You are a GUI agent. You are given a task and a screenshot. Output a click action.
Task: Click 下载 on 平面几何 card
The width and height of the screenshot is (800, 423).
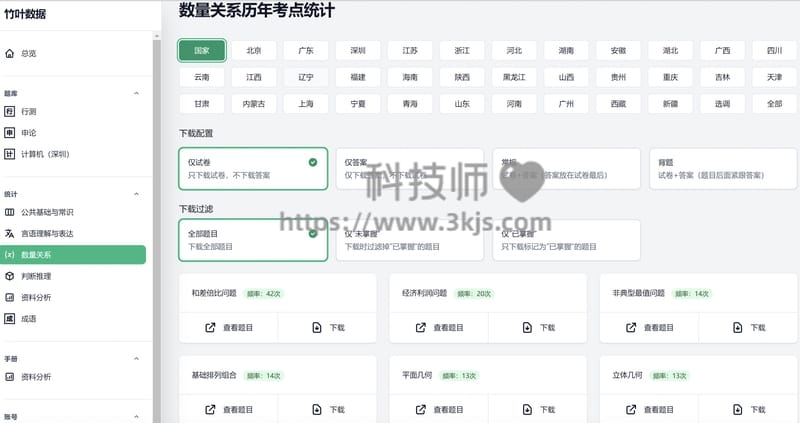click(x=537, y=409)
